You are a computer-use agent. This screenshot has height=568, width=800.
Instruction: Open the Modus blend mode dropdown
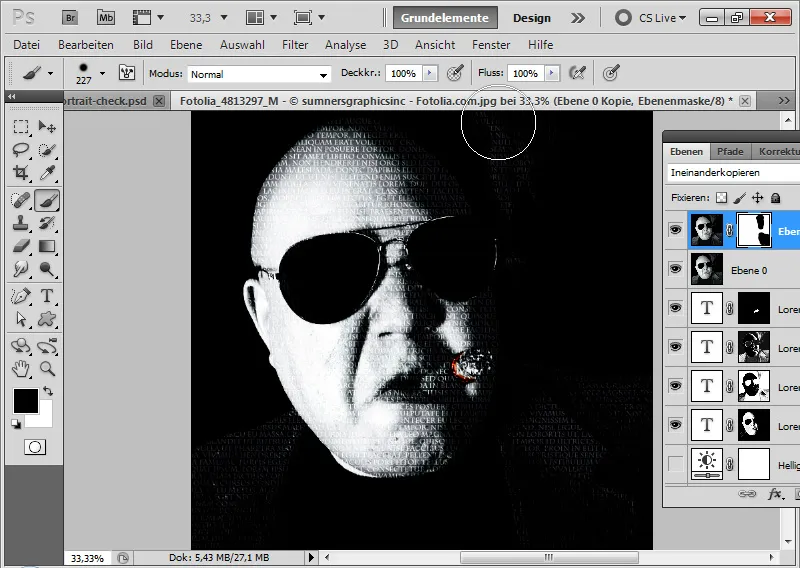(323, 75)
